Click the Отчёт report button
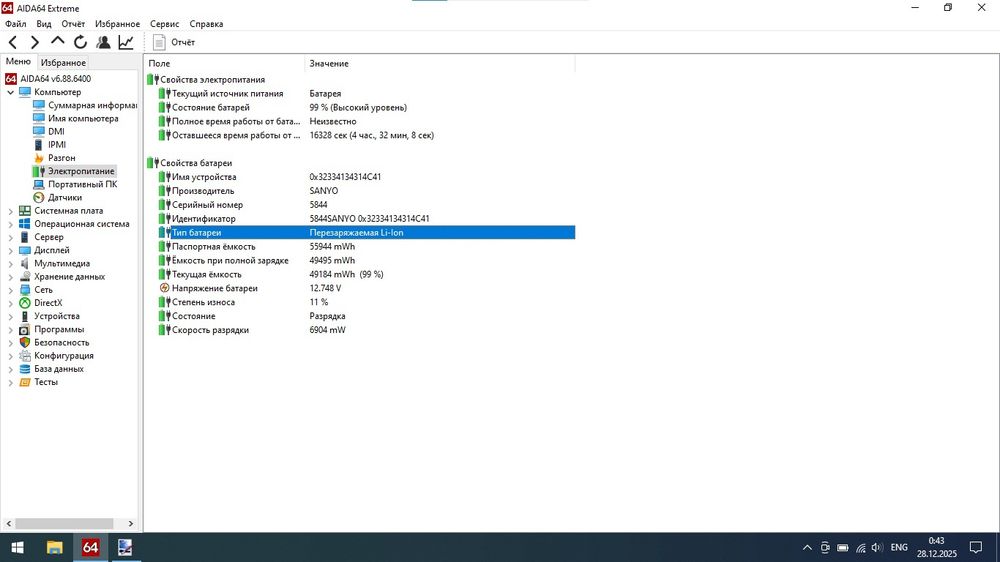 click(x=173, y=42)
